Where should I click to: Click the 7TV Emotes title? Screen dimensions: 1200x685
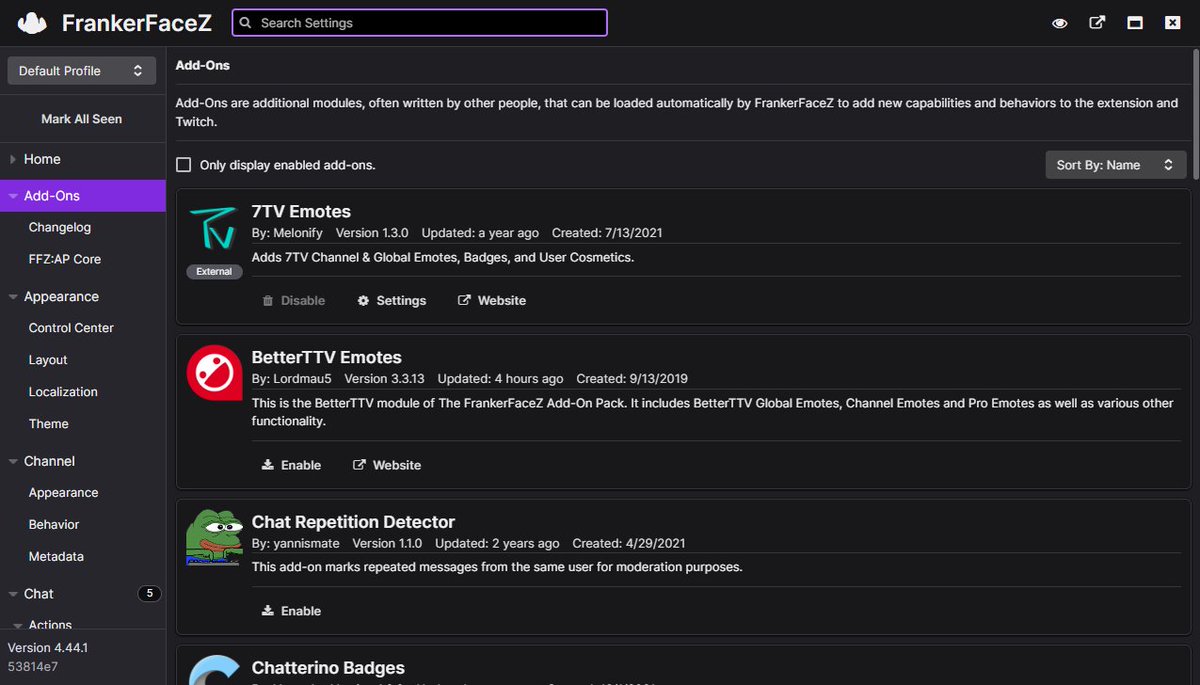[301, 212]
